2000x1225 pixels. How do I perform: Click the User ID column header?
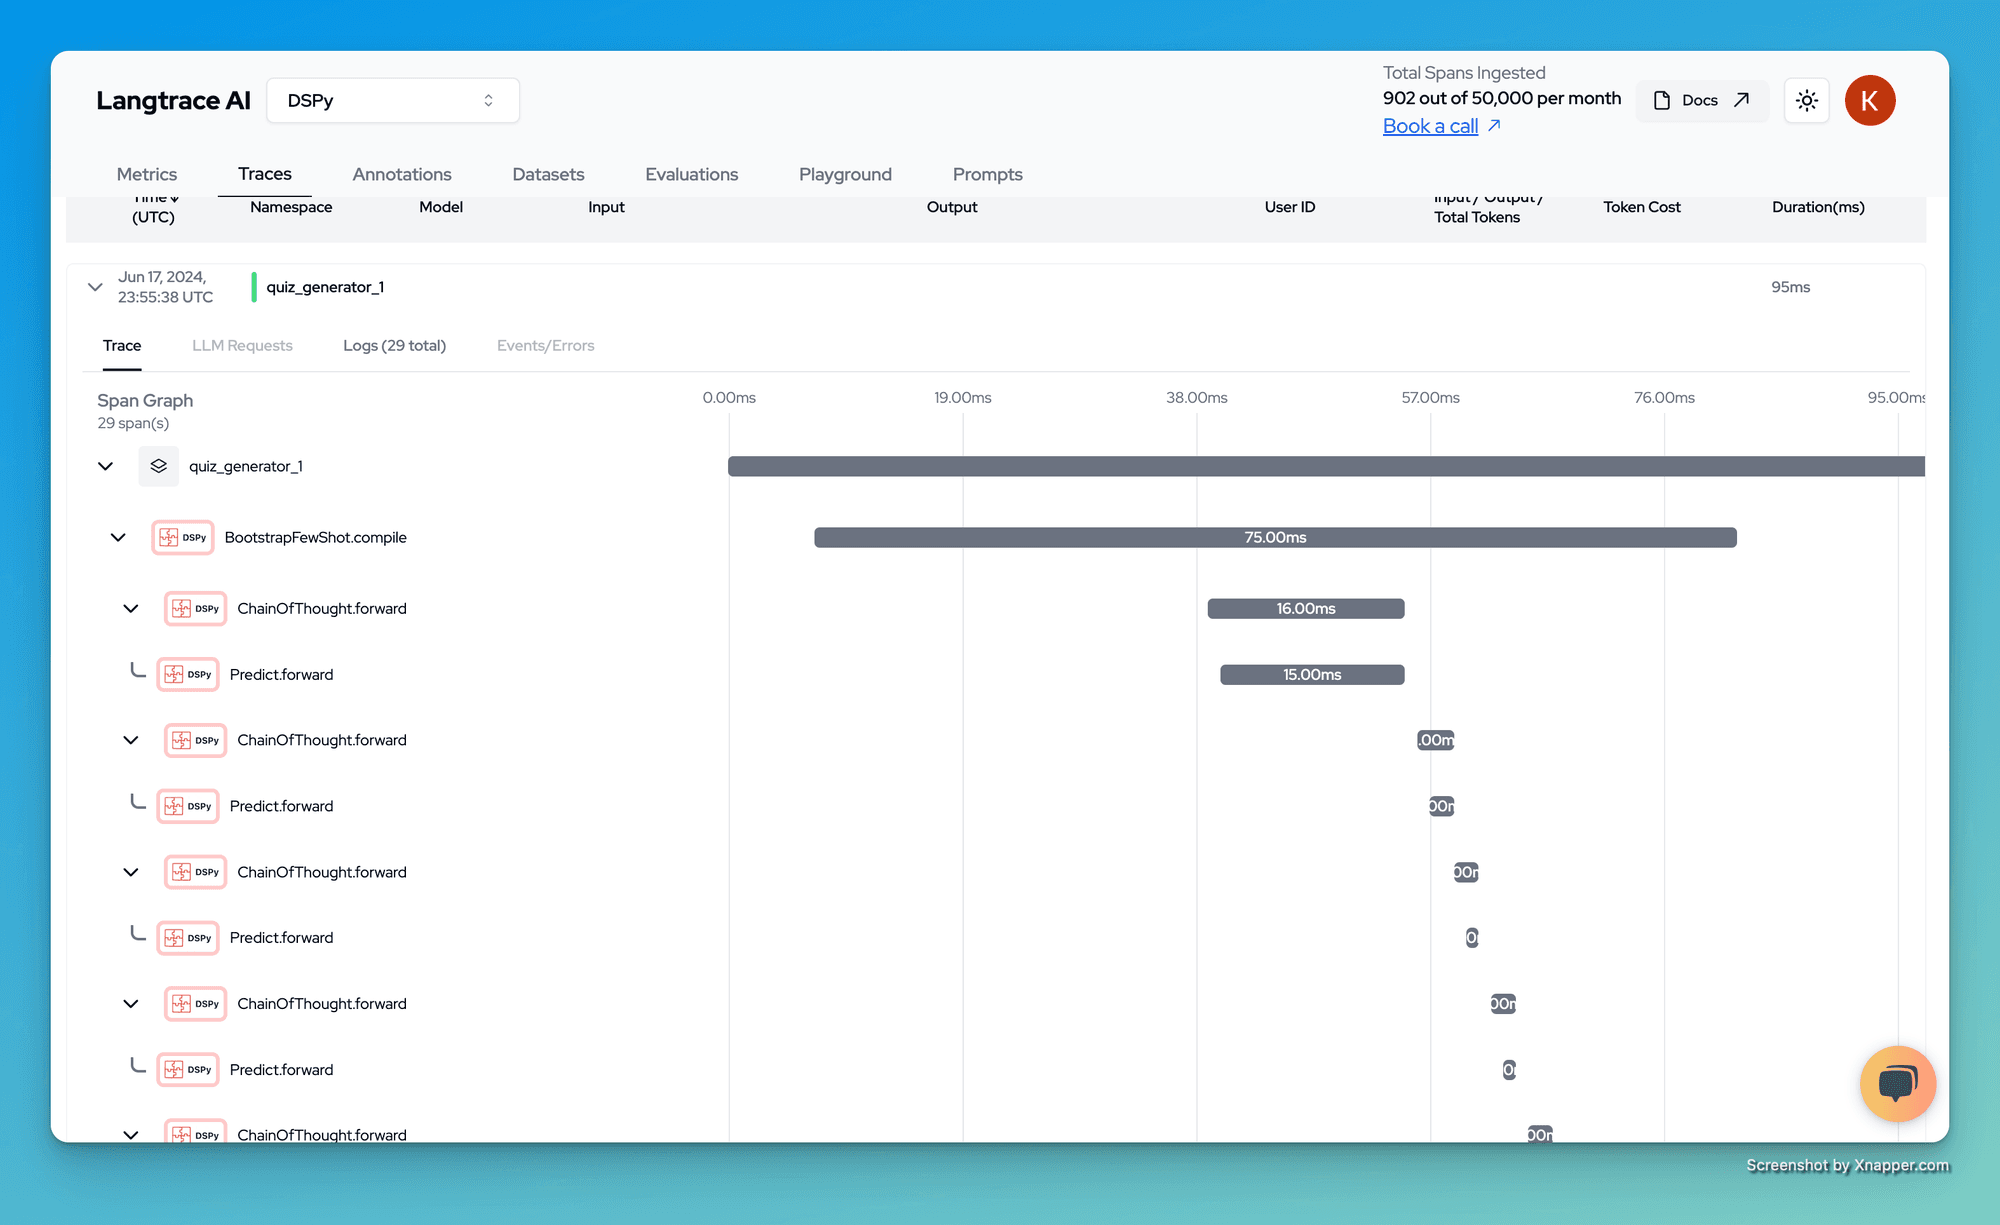pos(1290,207)
